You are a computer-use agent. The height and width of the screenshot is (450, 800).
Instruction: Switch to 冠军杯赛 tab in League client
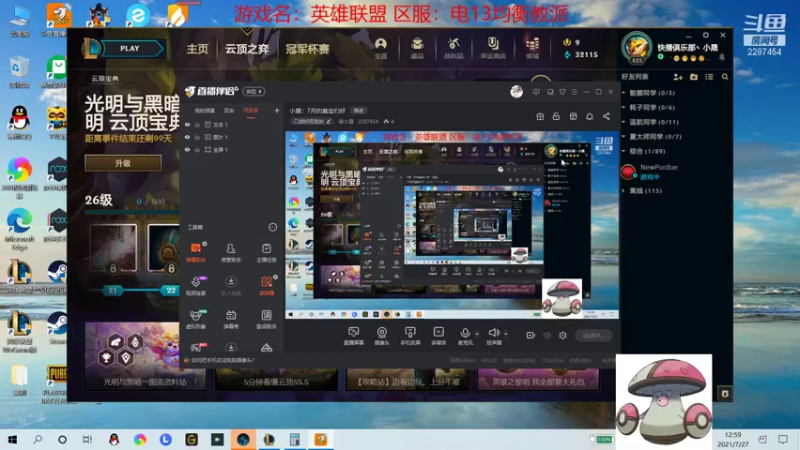point(307,49)
